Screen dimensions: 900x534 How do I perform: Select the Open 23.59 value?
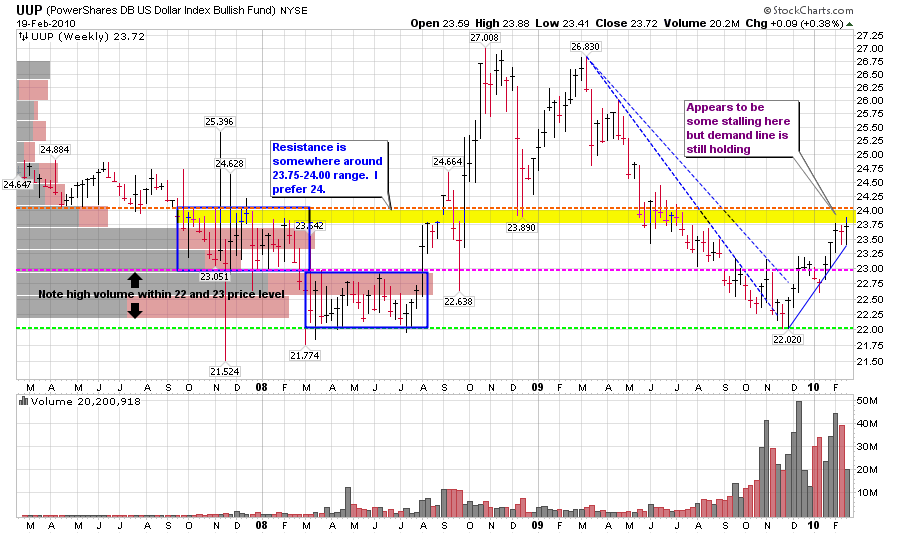pyautogui.click(x=440, y=24)
